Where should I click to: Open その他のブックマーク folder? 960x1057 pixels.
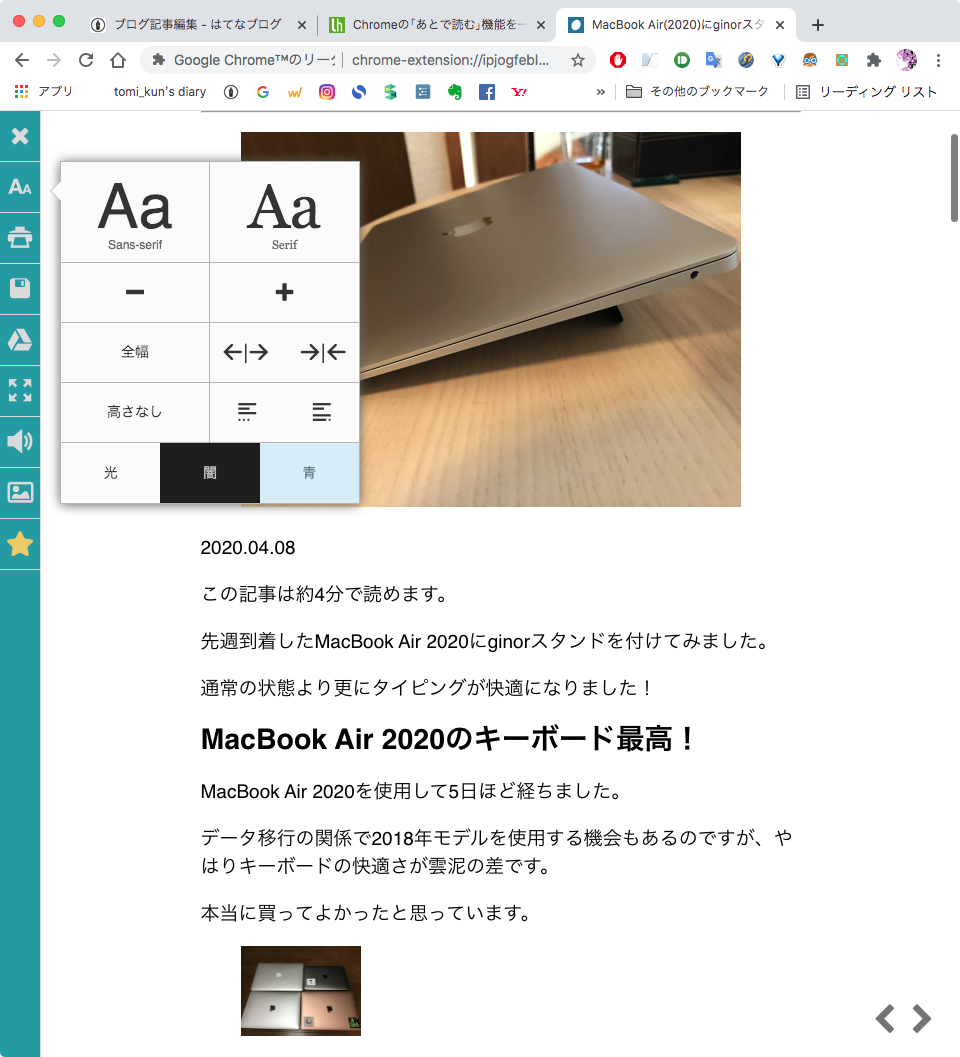click(x=712, y=91)
